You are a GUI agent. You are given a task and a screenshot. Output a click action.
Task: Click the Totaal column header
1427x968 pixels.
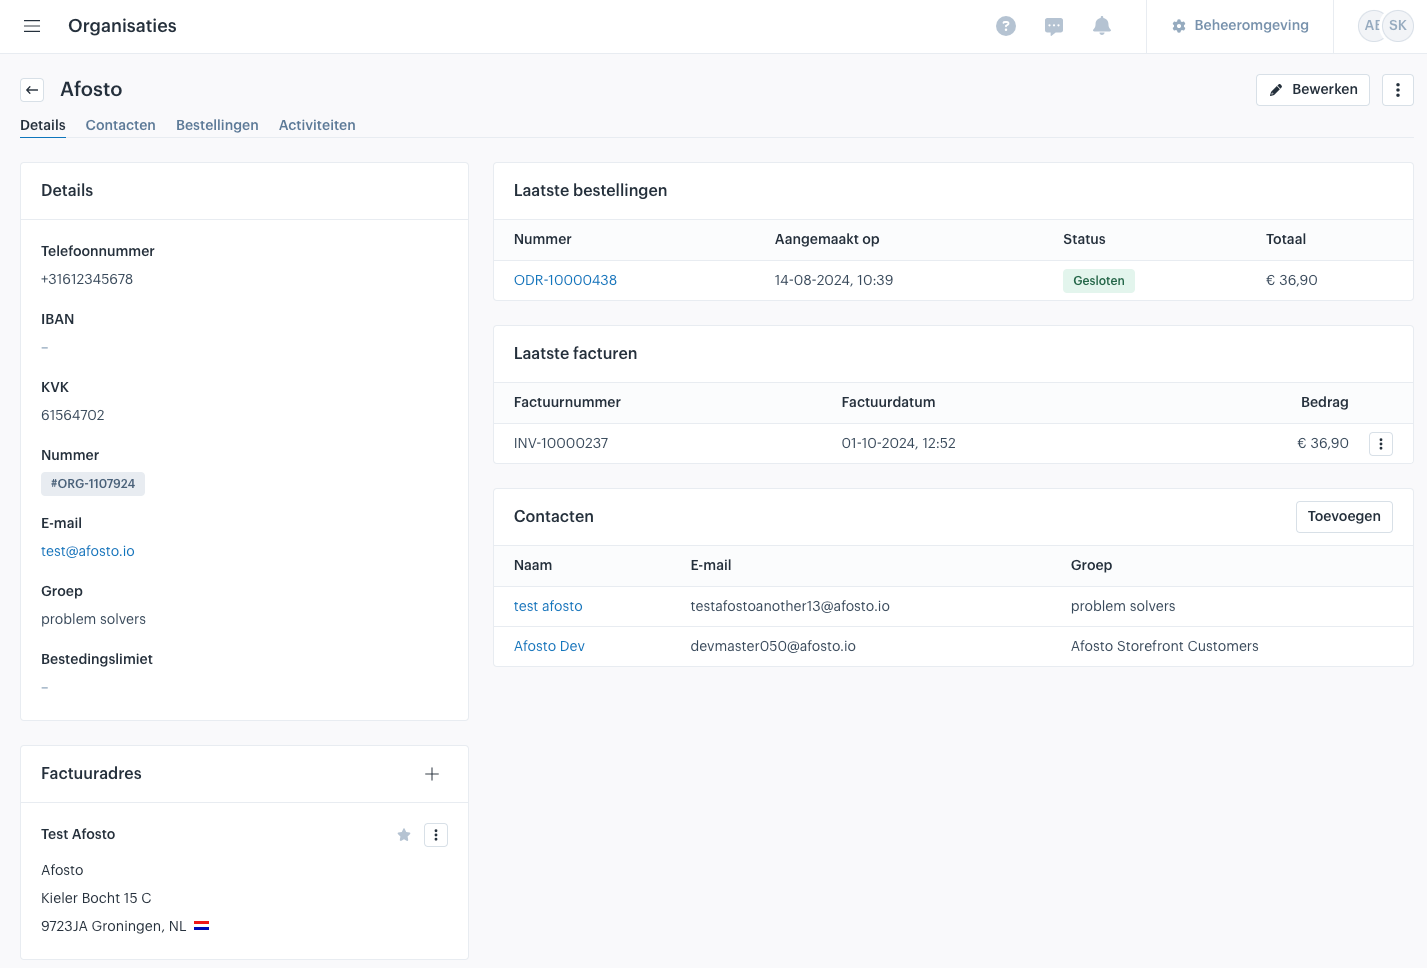tap(1286, 240)
